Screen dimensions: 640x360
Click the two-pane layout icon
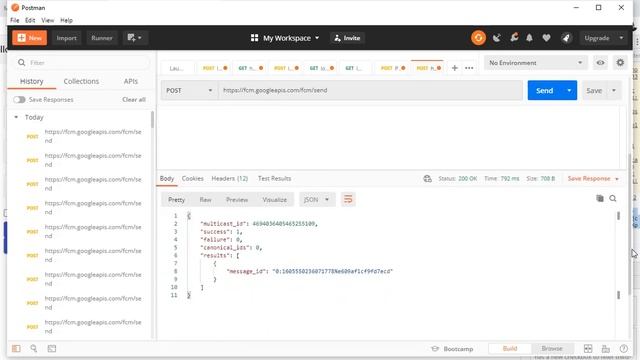point(588,349)
